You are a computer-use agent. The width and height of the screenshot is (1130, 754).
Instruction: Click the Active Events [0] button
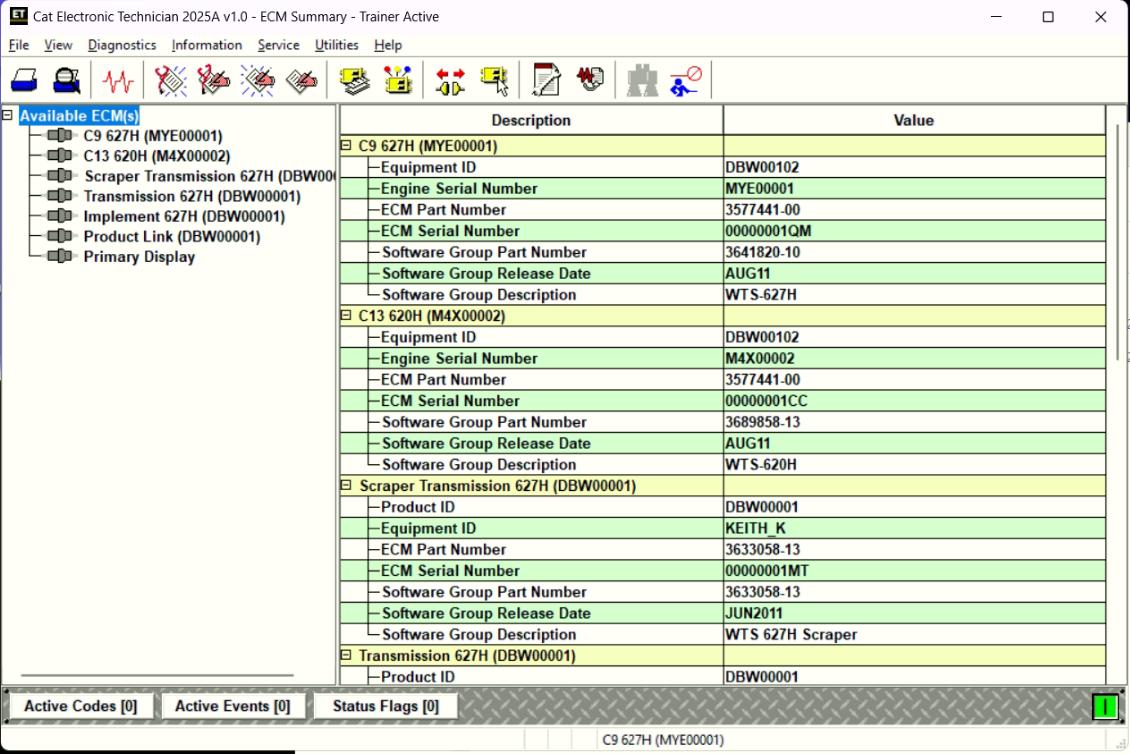[x=233, y=706]
